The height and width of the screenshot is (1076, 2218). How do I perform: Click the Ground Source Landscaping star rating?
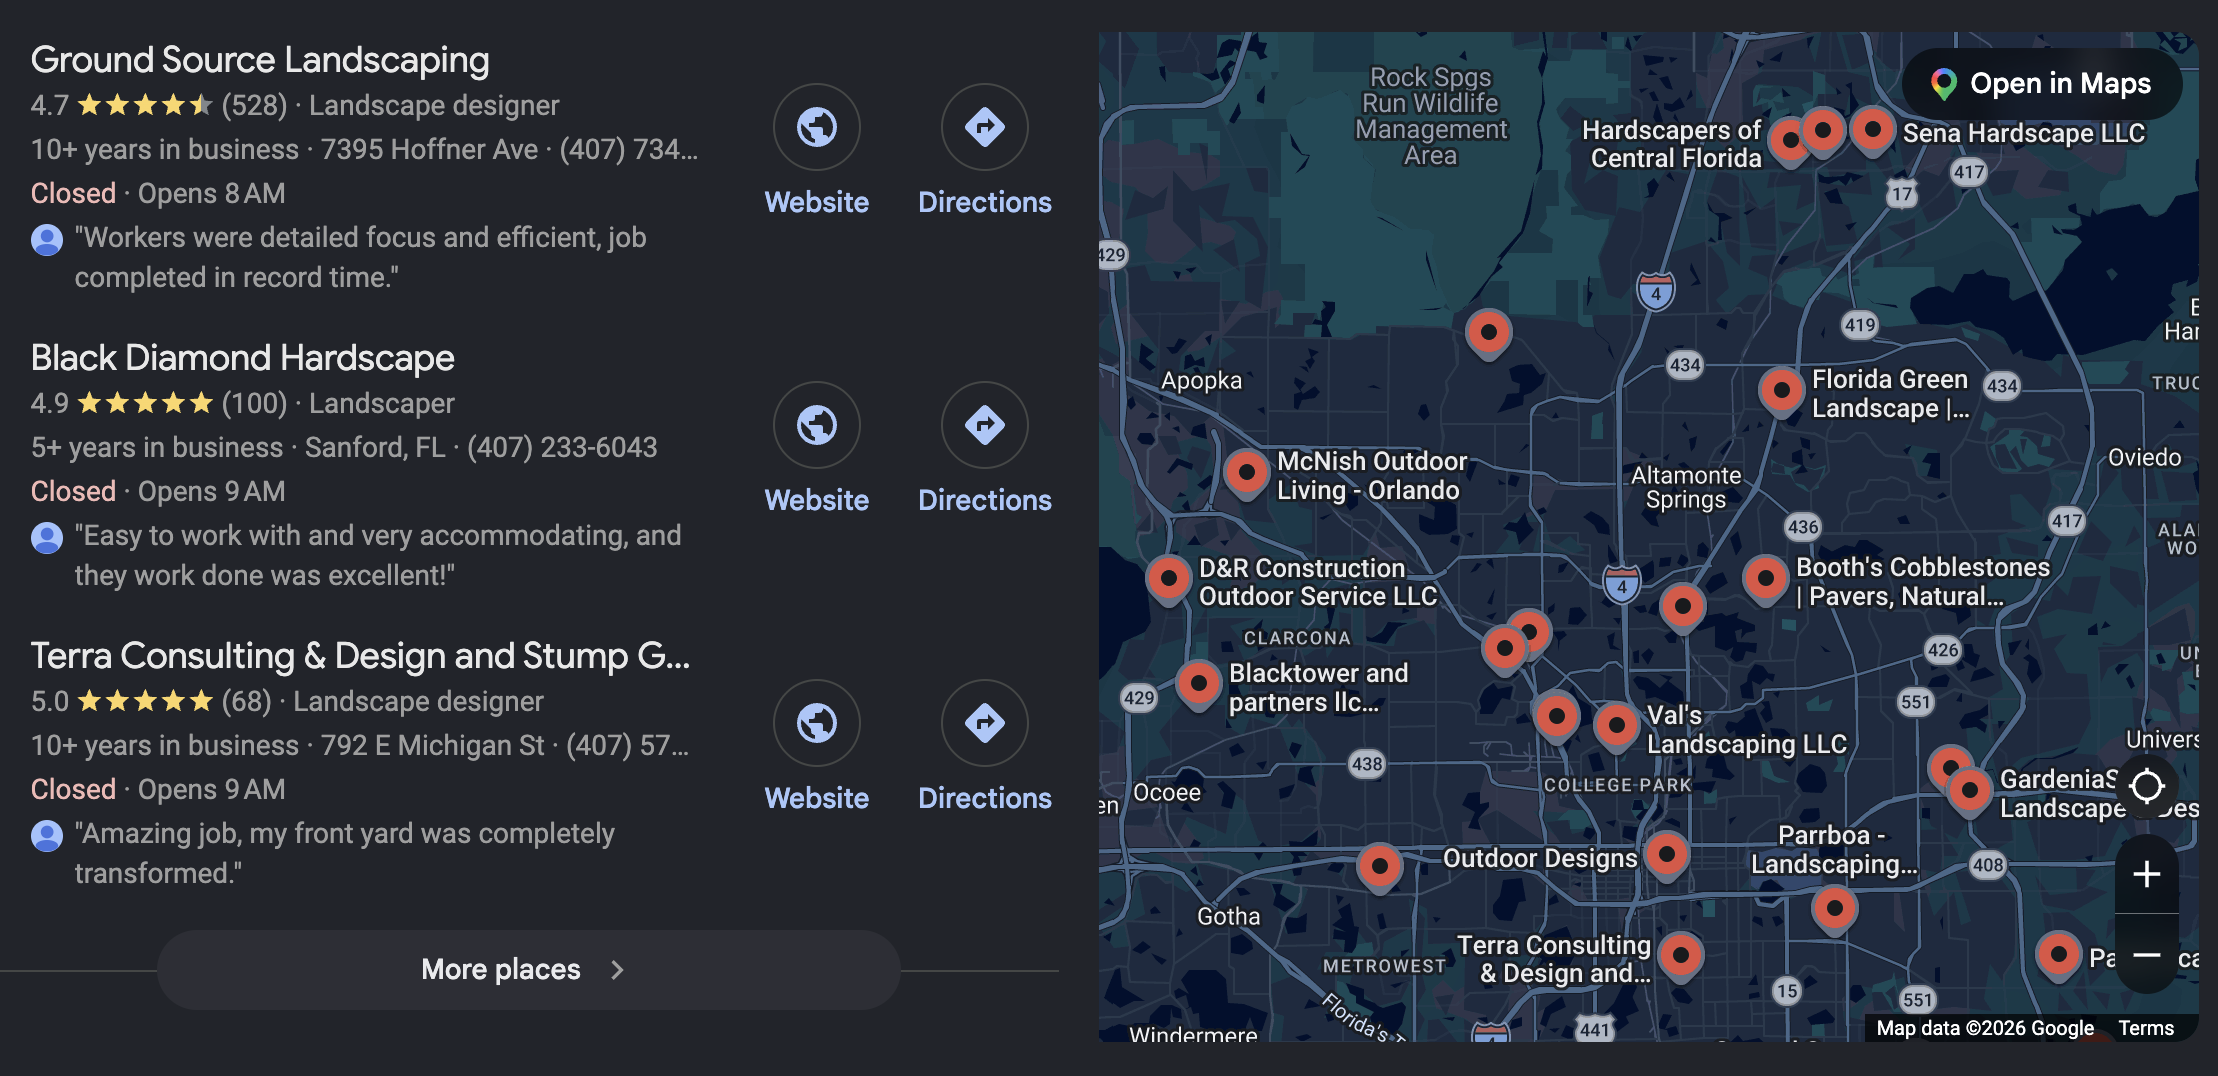click(x=145, y=105)
